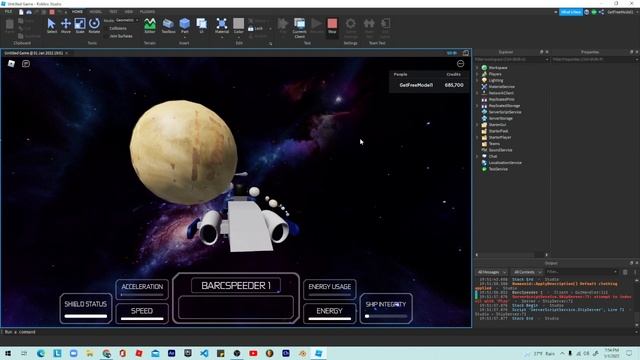This screenshot has height=360, width=640.
Task: Click the Lock tool
Action: coord(256,29)
